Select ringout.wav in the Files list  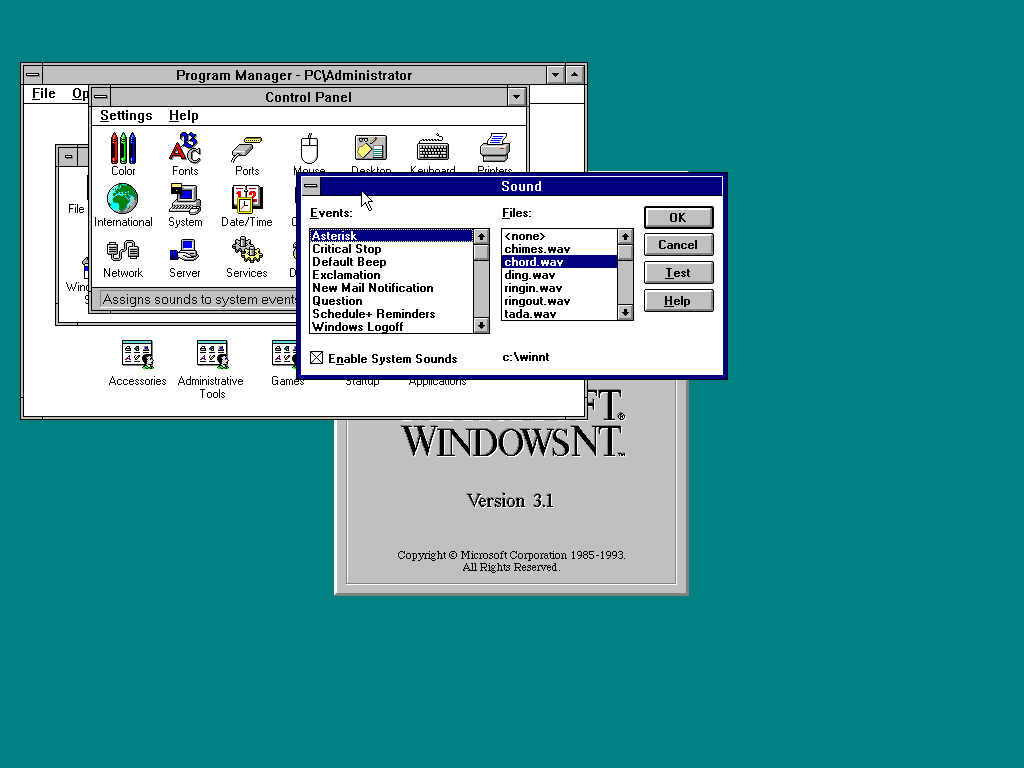pyautogui.click(x=560, y=301)
